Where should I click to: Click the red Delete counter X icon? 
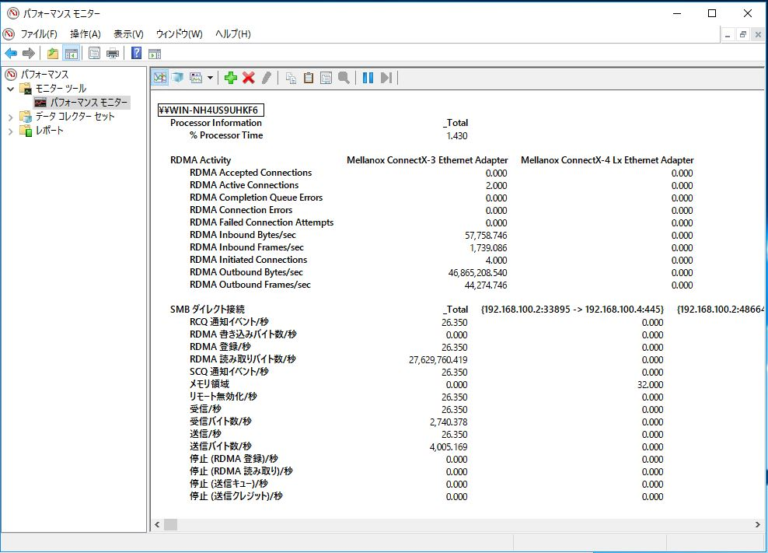tap(249, 77)
